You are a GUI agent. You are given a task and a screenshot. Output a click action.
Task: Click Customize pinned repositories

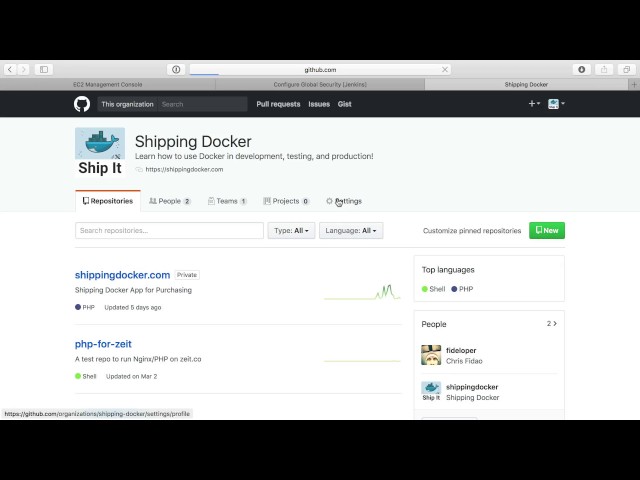pyautogui.click(x=472, y=231)
